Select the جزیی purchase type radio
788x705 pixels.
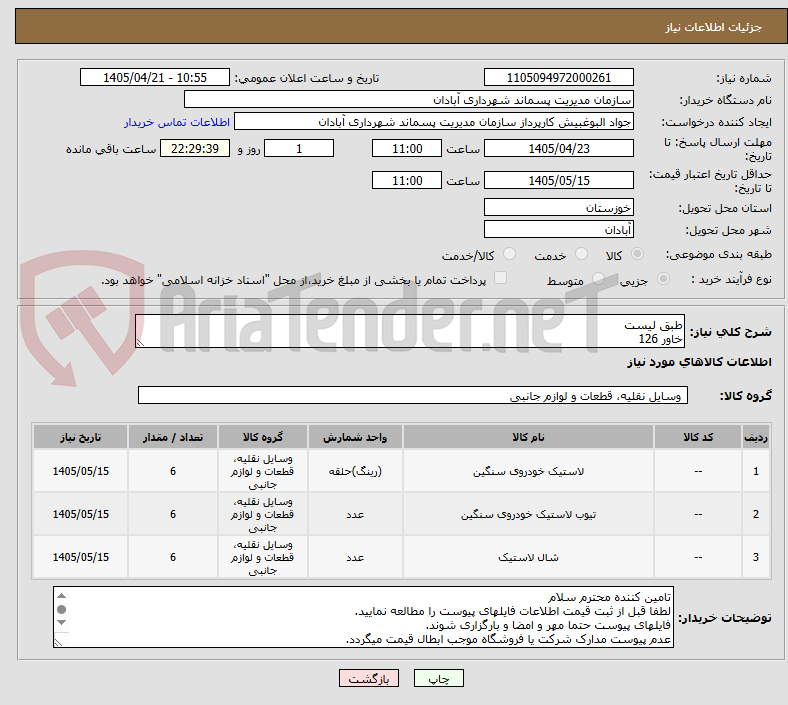tap(663, 279)
